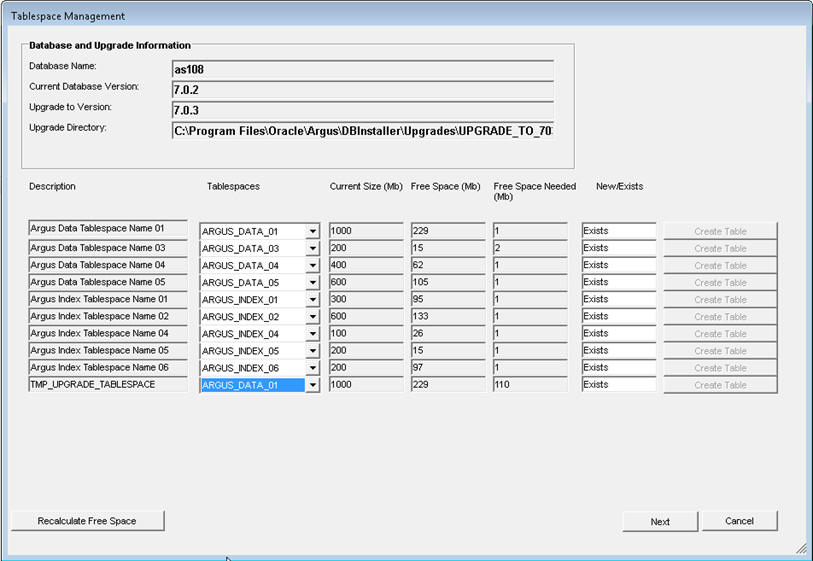The width and height of the screenshot is (813, 561).
Task: Click description Argus Data Tablespace Name 04
Action: point(108,265)
